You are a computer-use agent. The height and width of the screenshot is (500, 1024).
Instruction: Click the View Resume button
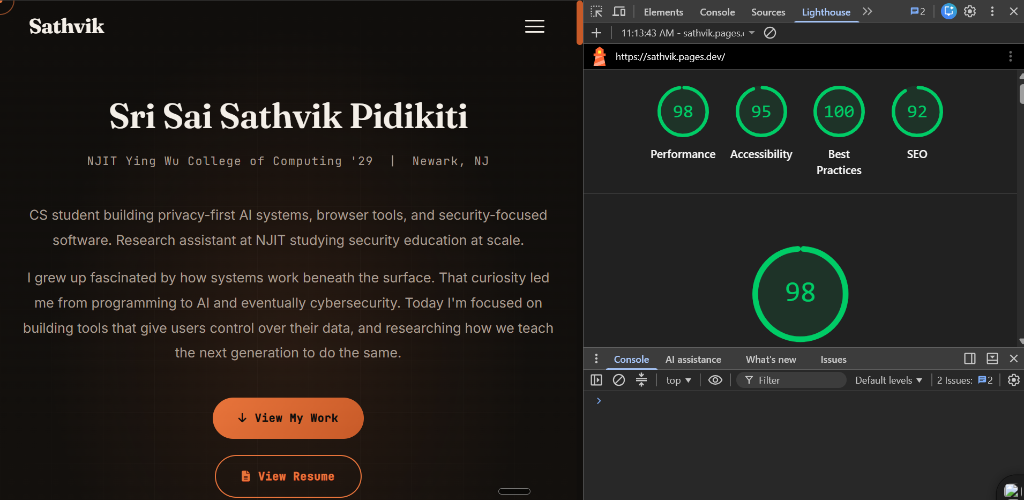(x=288, y=477)
